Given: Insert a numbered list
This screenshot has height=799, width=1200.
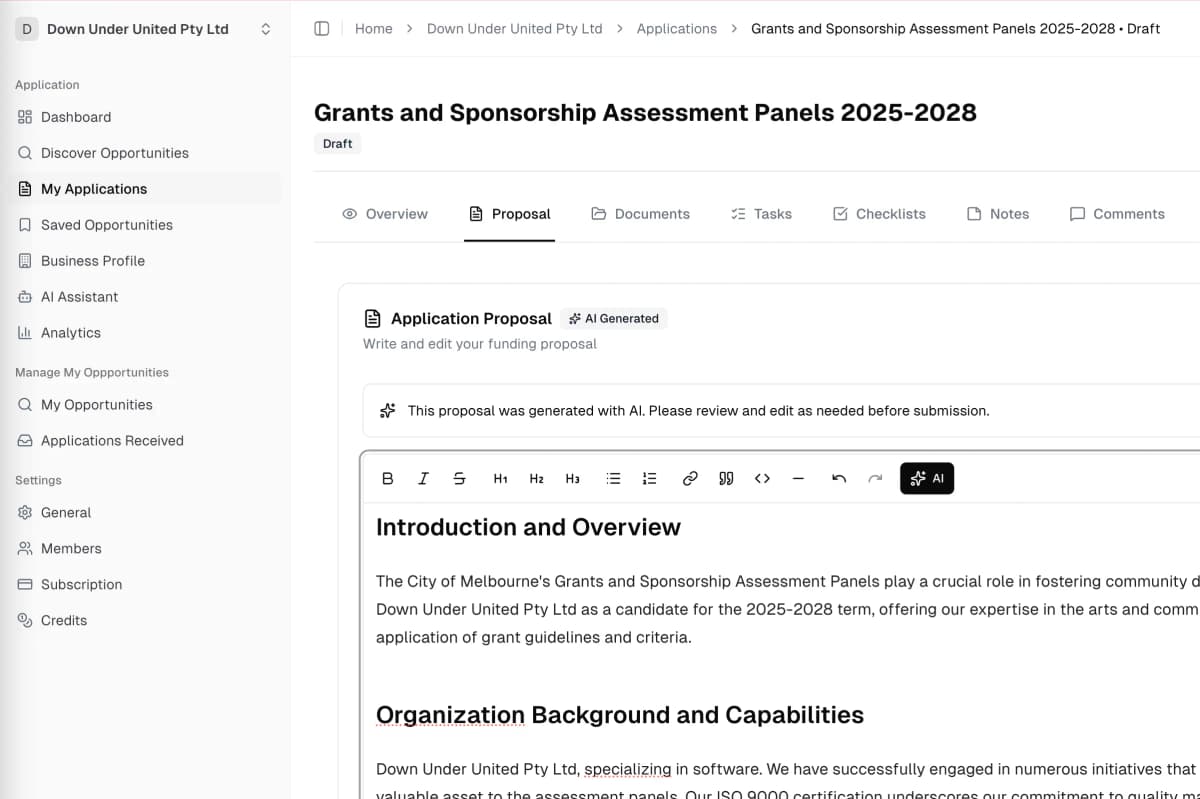Looking at the screenshot, I should coord(650,479).
